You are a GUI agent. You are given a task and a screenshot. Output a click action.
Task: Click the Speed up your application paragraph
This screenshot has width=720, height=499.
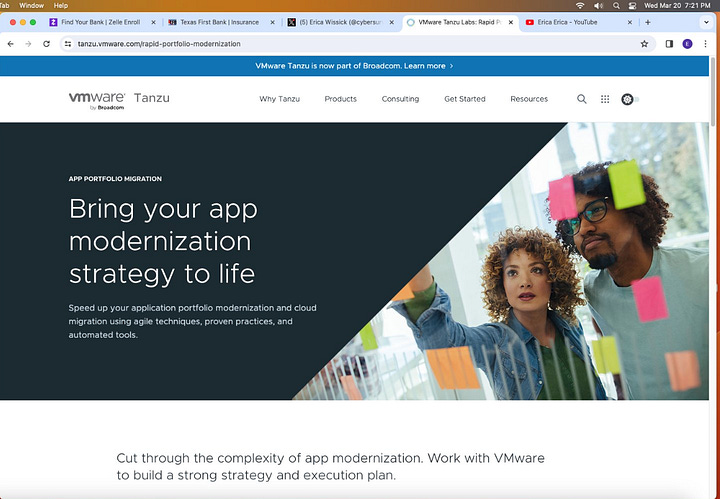(x=192, y=321)
